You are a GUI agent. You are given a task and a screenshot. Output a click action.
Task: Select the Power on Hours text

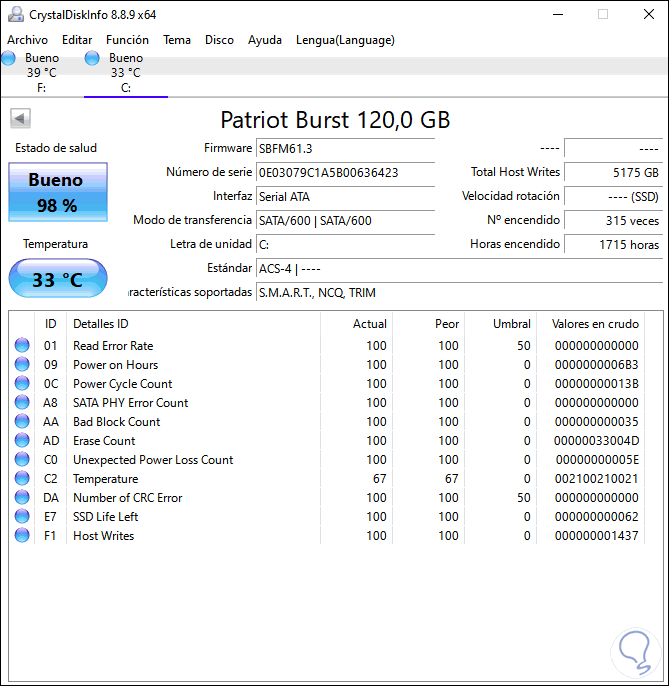pyautogui.click(x=116, y=364)
